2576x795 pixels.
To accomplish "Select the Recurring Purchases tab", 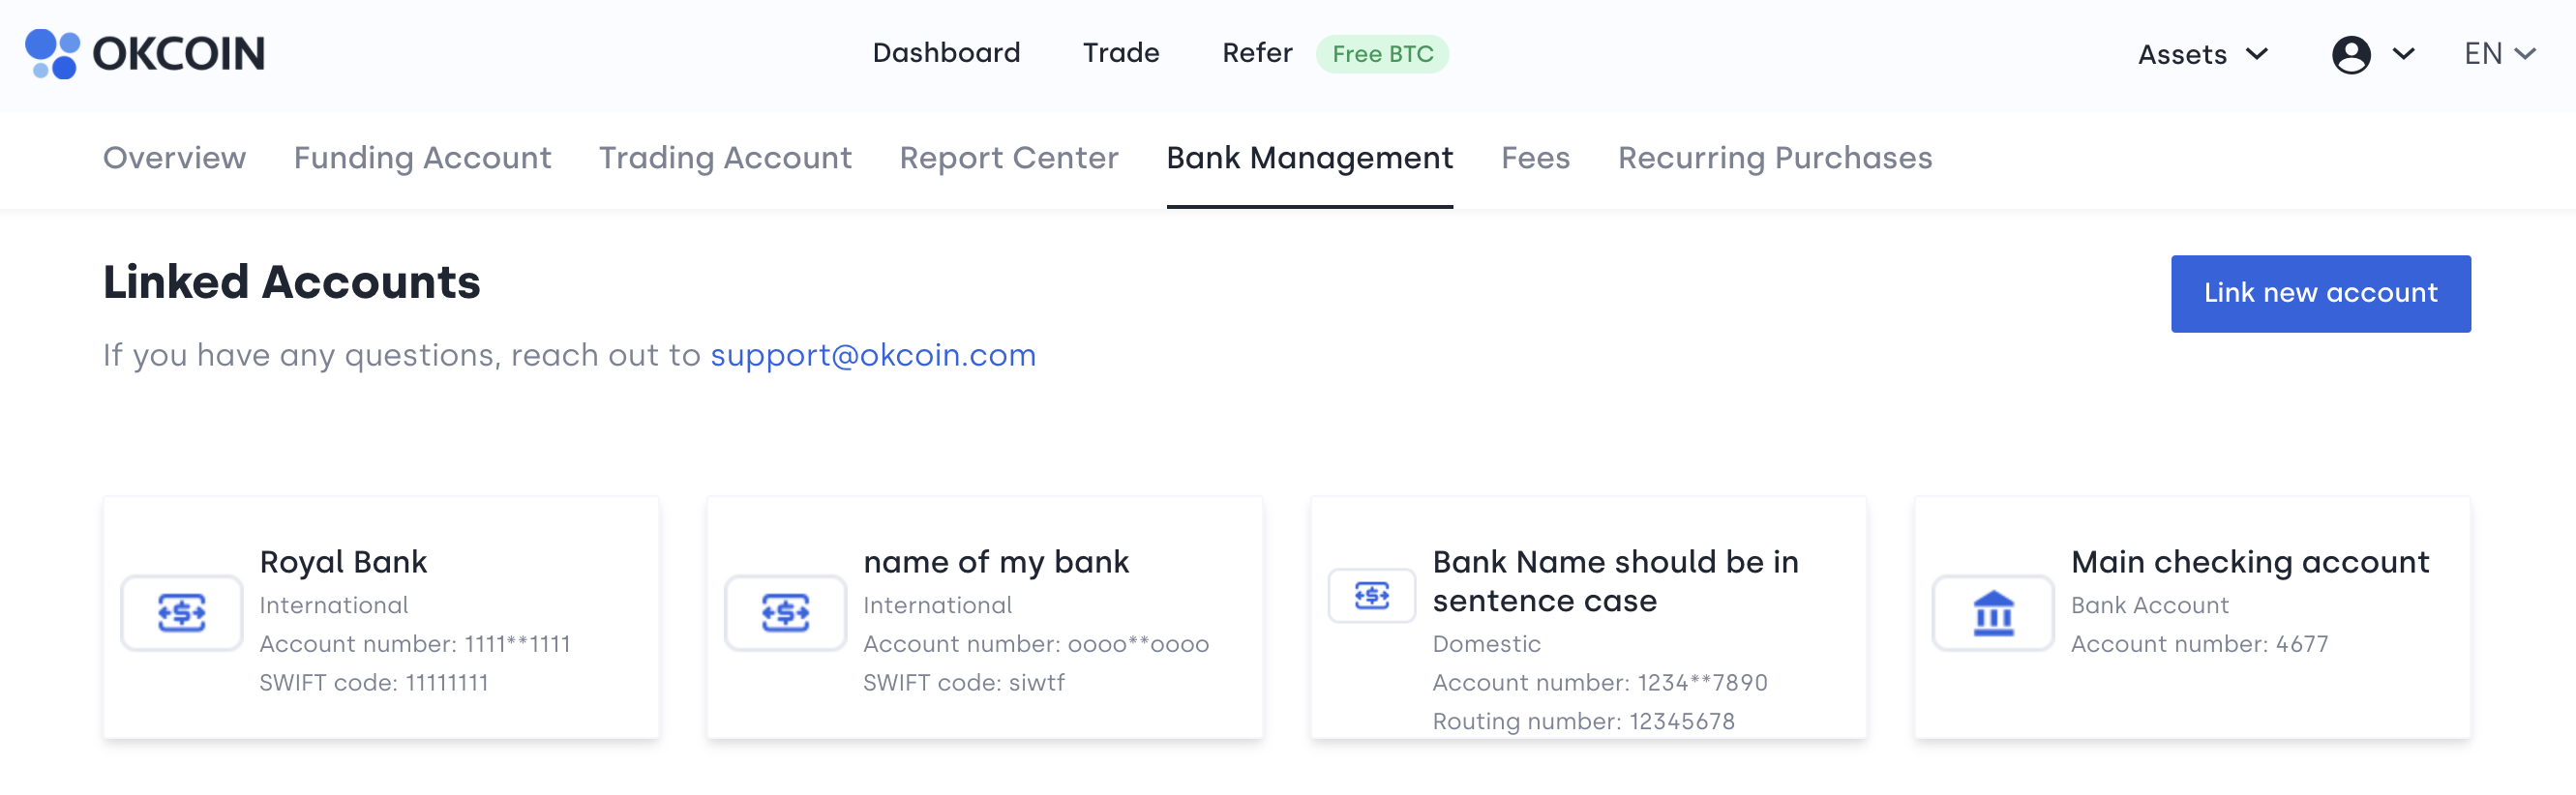I will point(1774,158).
